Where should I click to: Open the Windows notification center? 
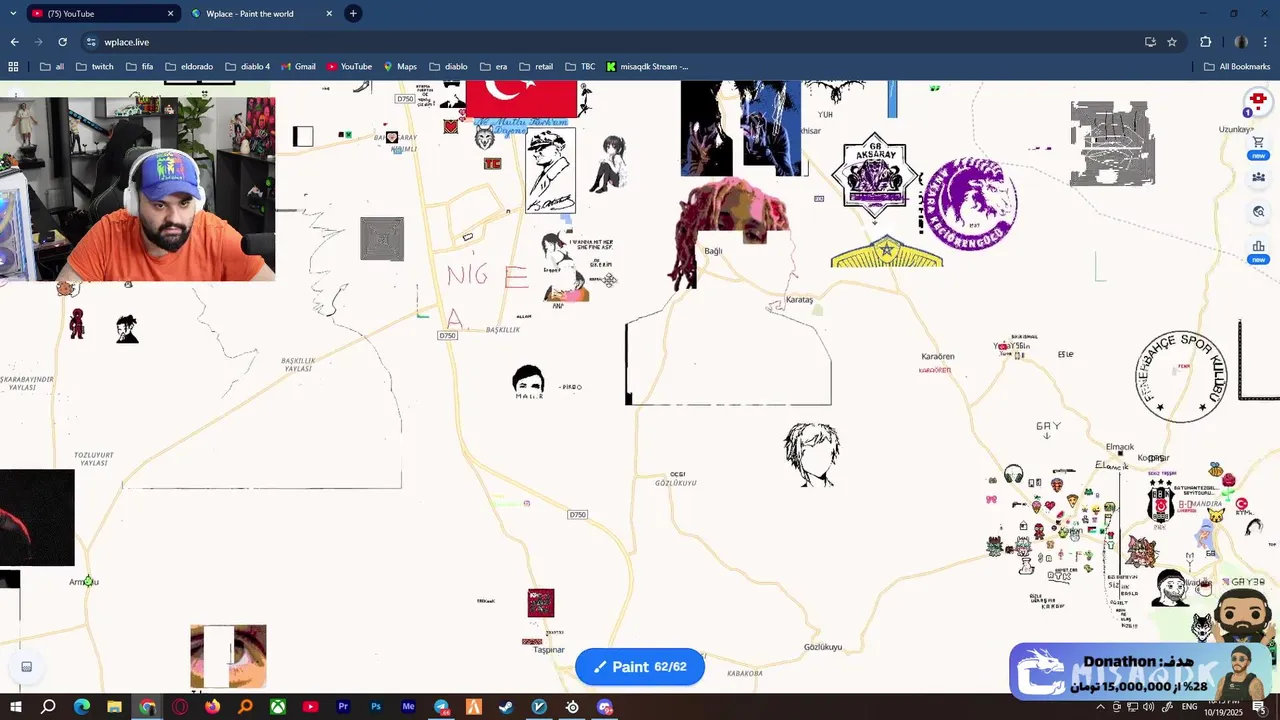click(1258, 707)
